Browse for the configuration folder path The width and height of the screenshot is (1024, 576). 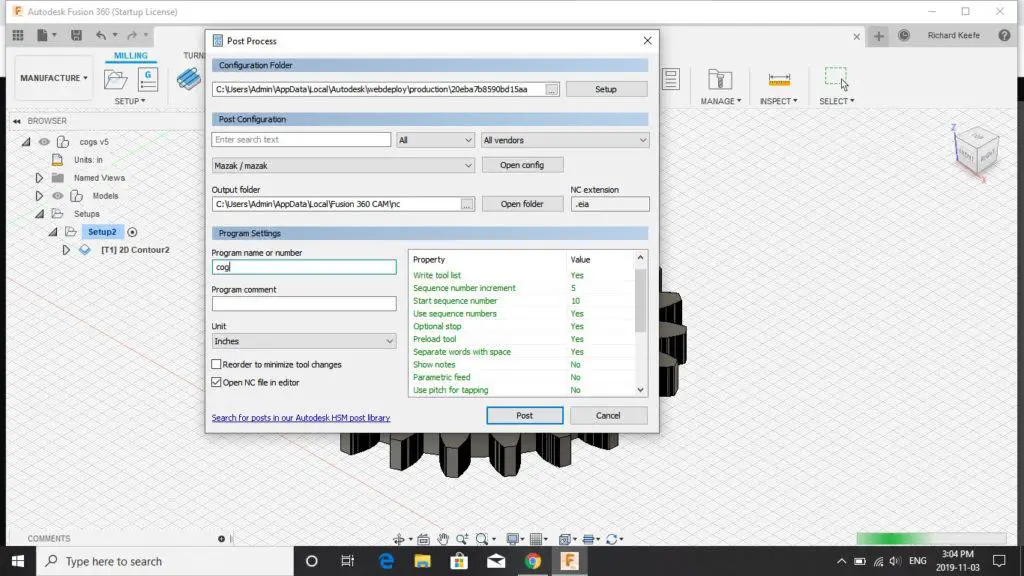[x=552, y=89]
